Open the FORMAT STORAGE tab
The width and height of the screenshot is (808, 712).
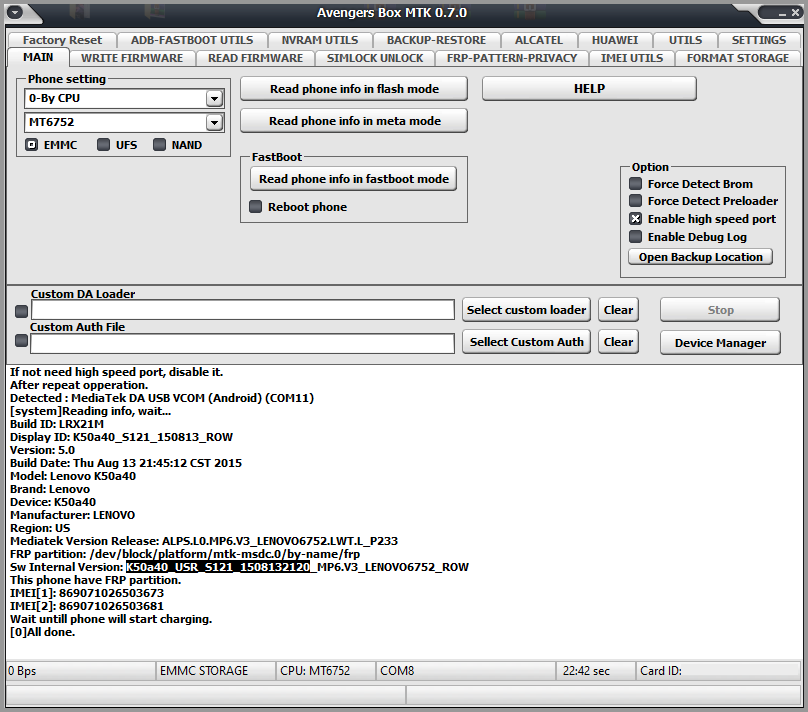point(738,58)
